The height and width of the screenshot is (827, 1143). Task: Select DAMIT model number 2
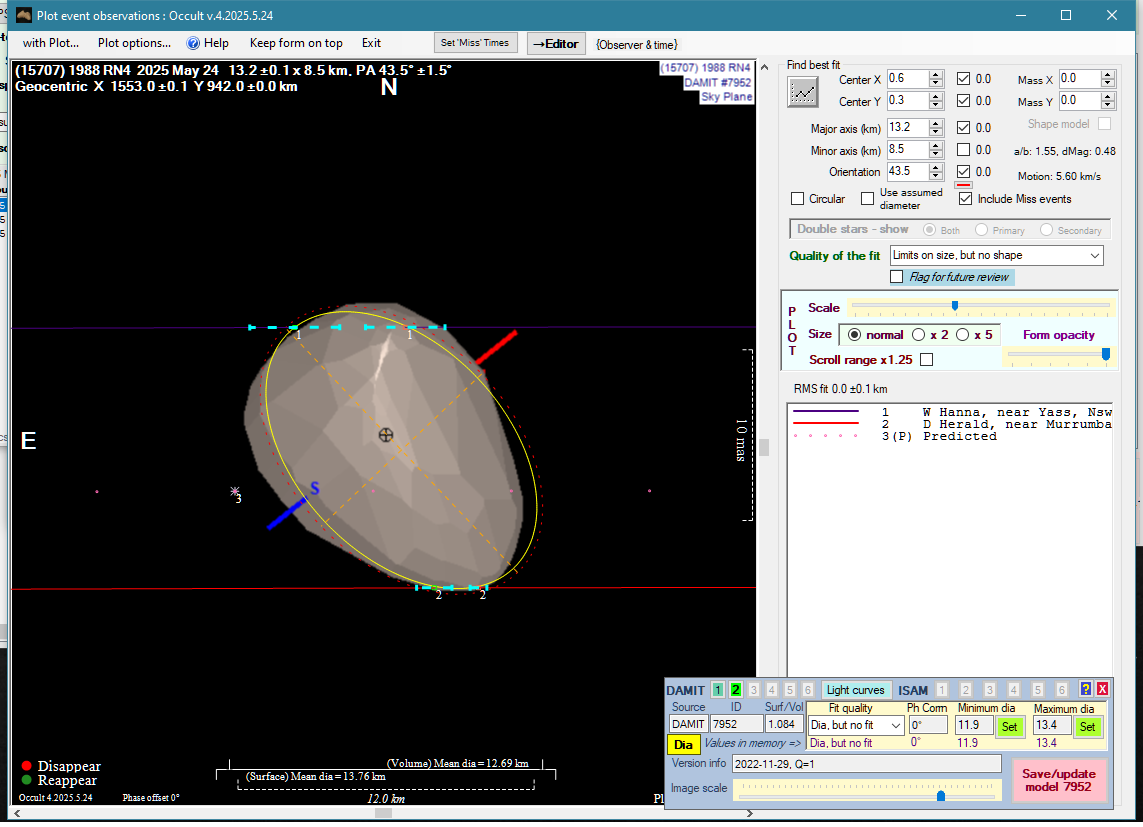tap(736, 689)
